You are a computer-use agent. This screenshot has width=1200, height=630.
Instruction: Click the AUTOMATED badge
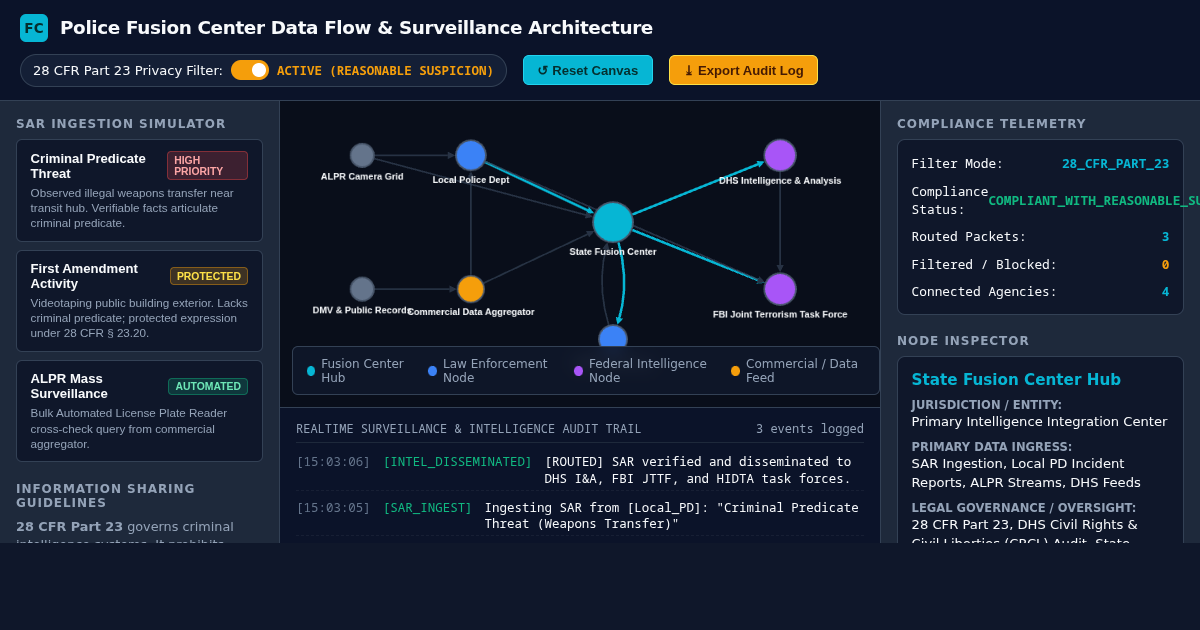[208, 386]
